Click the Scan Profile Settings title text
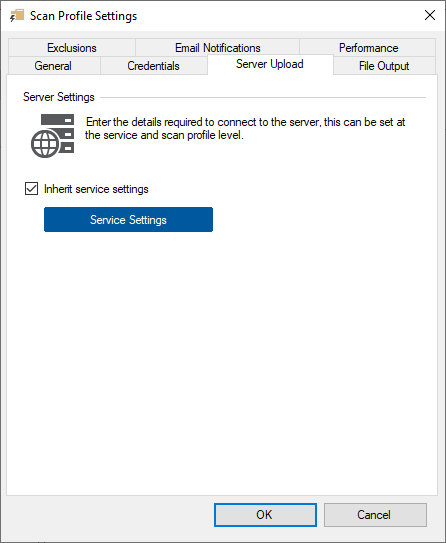 83,16
